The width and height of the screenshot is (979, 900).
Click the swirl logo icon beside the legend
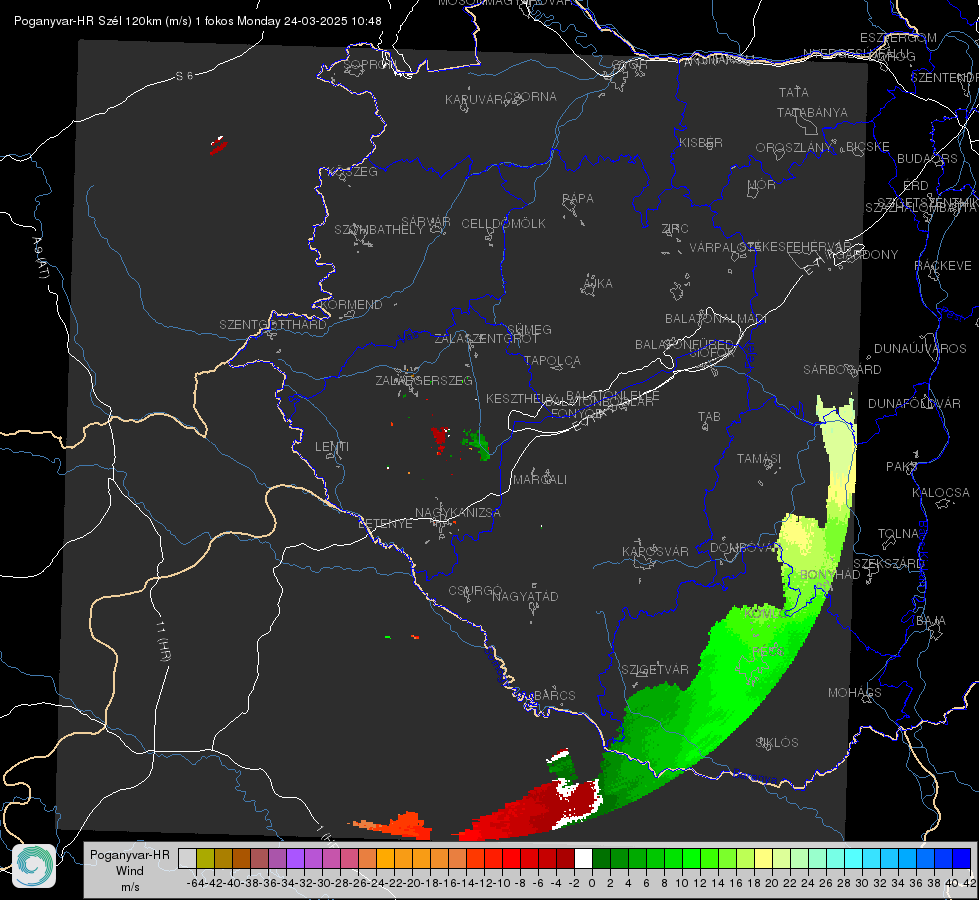tap(34, 866)
